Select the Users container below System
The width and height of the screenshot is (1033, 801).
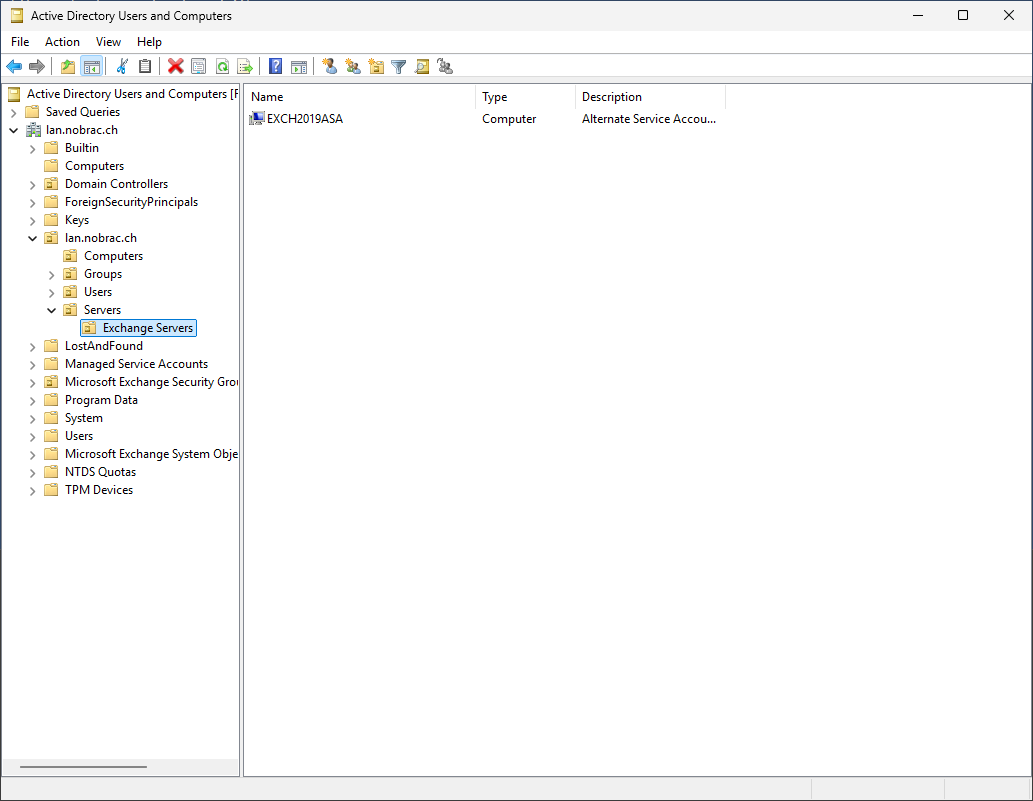[79, 436]
